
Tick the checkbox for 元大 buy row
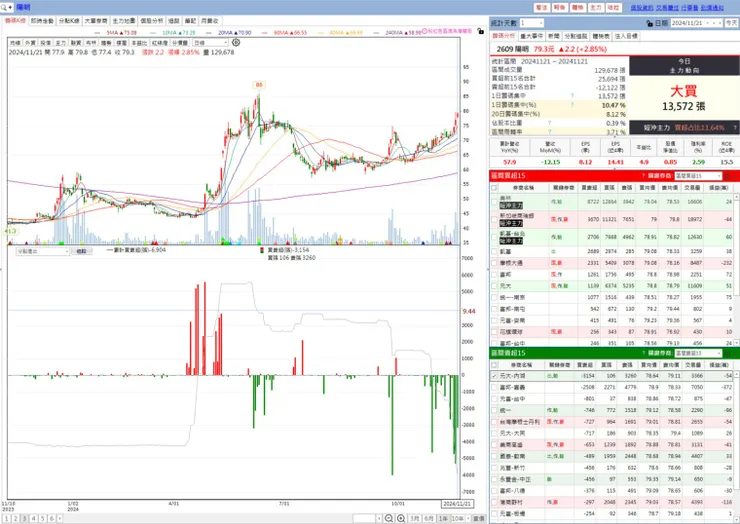pos(494,286)
